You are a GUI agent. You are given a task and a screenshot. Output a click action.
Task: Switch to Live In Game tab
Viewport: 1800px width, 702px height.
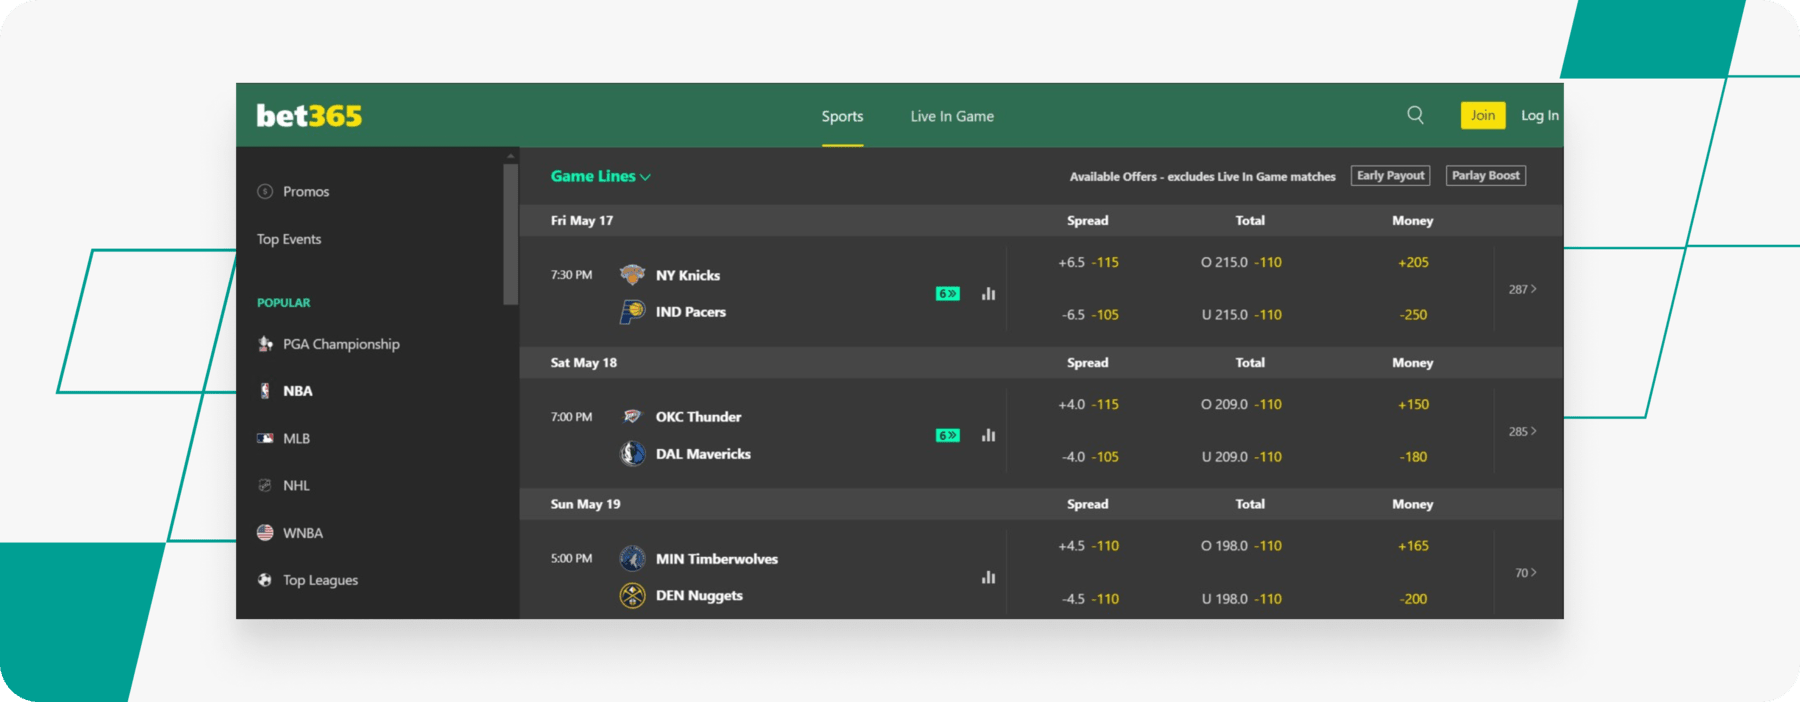tap(952, 116)
